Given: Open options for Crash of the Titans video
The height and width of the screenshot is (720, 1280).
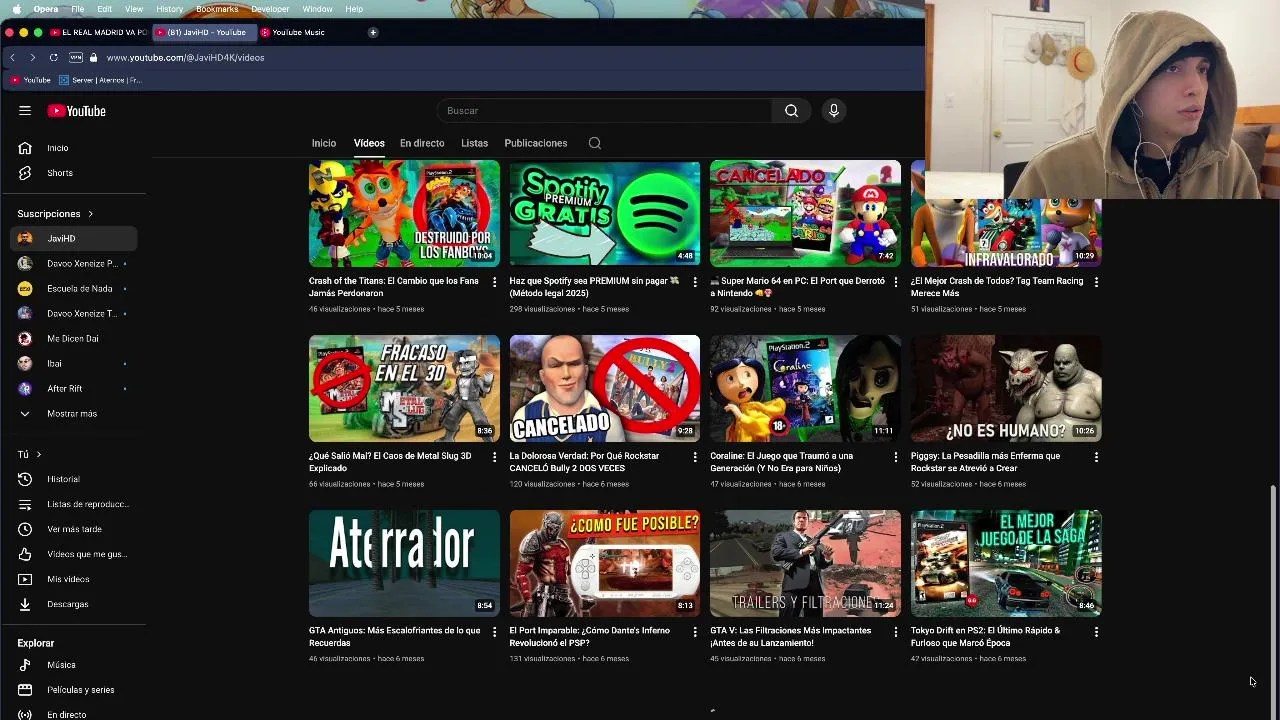Looking at the screenshot, I should coord(494,283).
